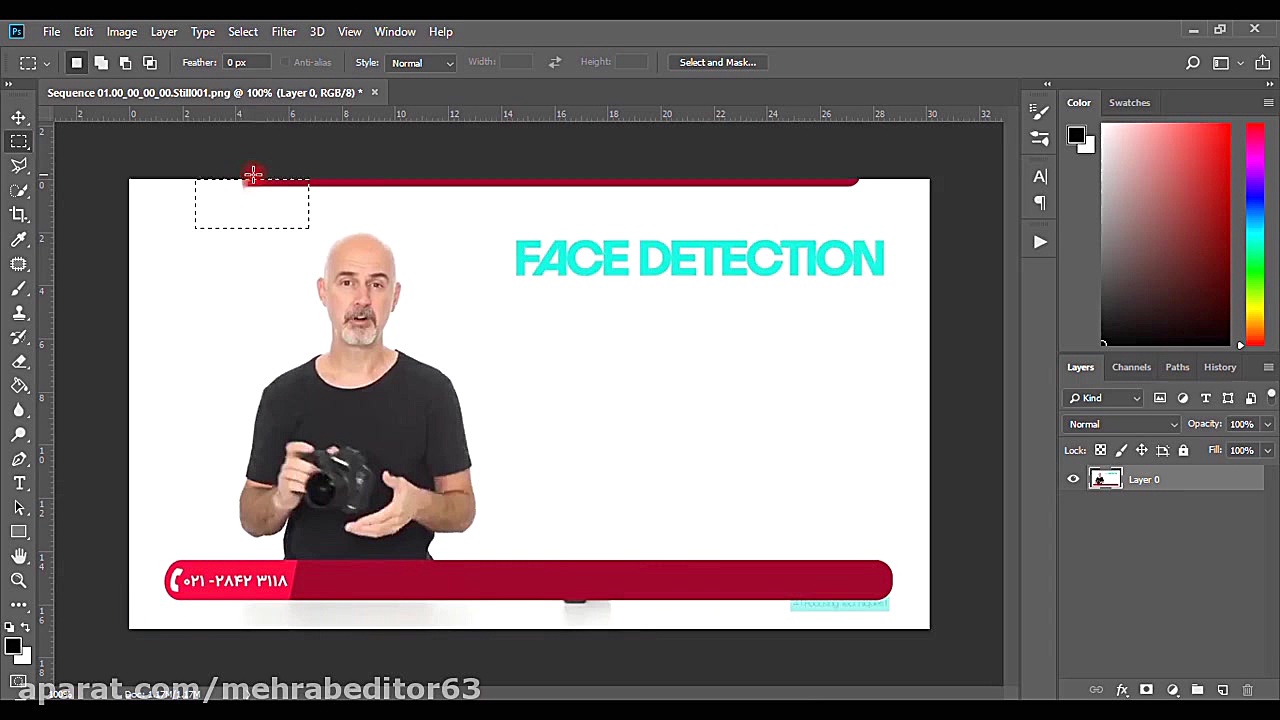The width and height of the screenshot is (1280, 720).
Task: Select the Eyedropper tool
Action: point(19,239)
